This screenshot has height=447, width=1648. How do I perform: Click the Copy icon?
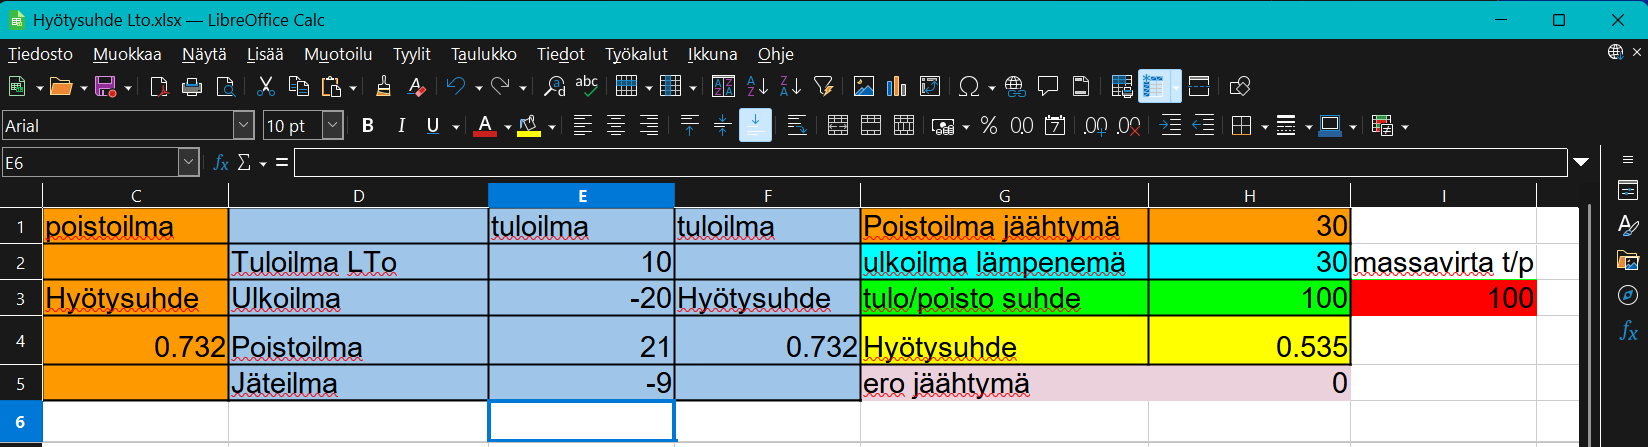(298, 87)
